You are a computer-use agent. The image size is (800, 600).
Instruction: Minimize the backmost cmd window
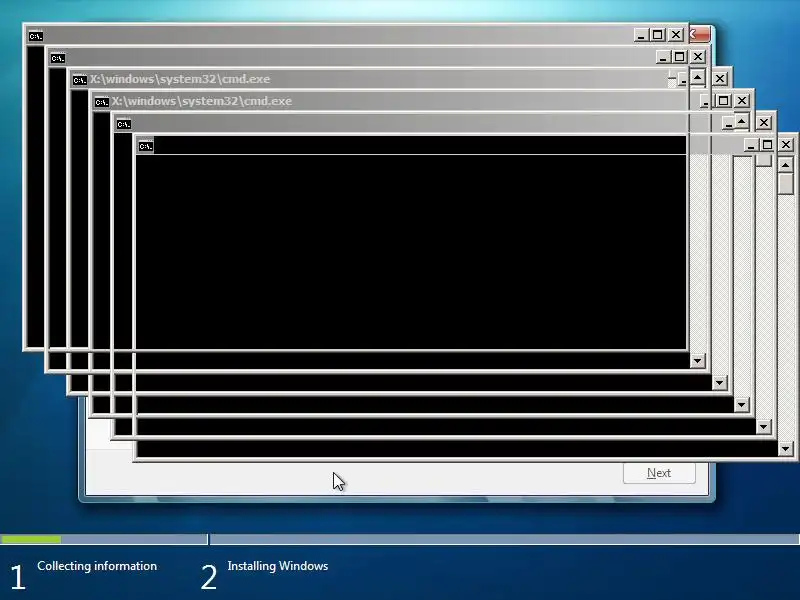[641, 35]
